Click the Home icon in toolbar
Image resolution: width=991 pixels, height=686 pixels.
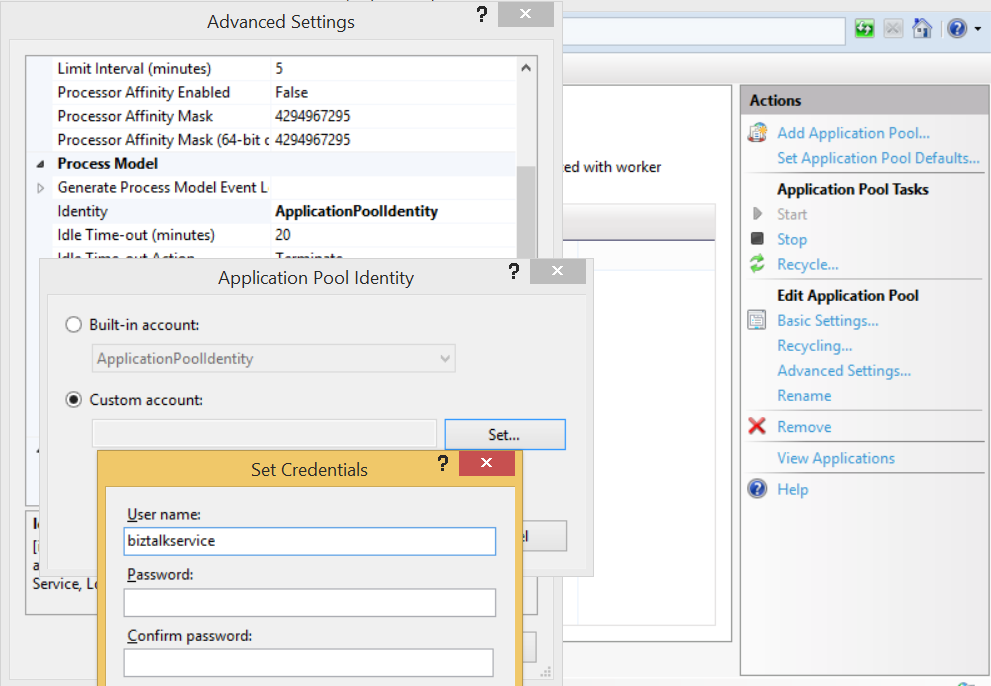tap(922, 28)
